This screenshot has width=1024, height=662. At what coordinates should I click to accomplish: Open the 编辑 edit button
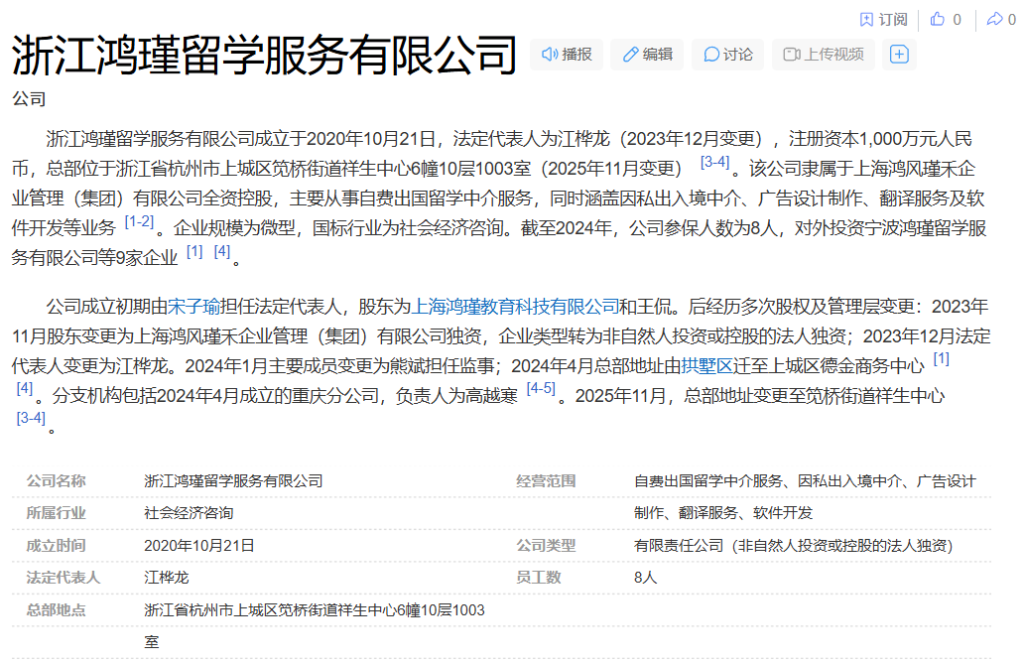[x=647, y=54]
